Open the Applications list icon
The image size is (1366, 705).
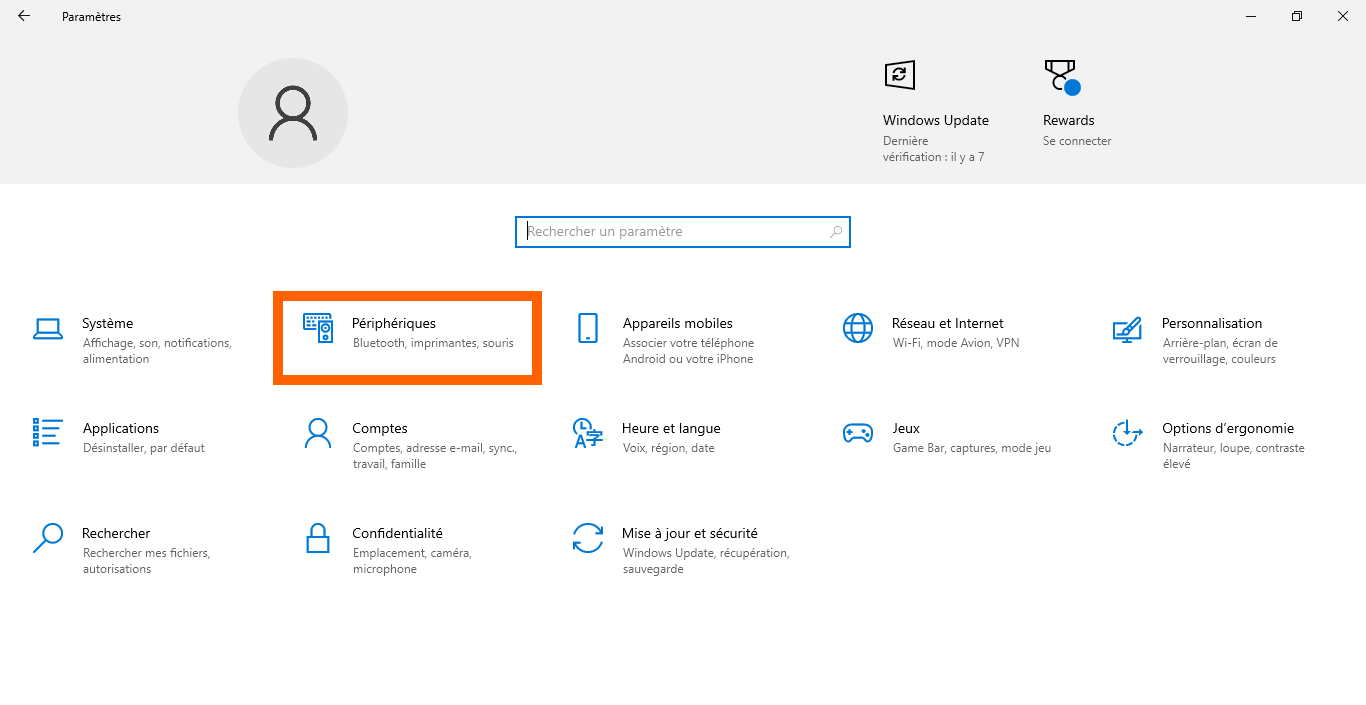[48, 432]
